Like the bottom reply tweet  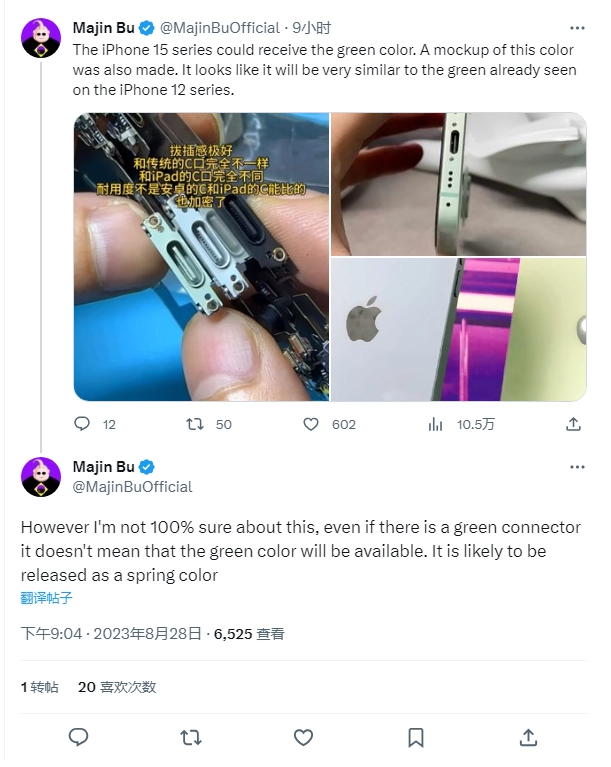tap(303, 737)
